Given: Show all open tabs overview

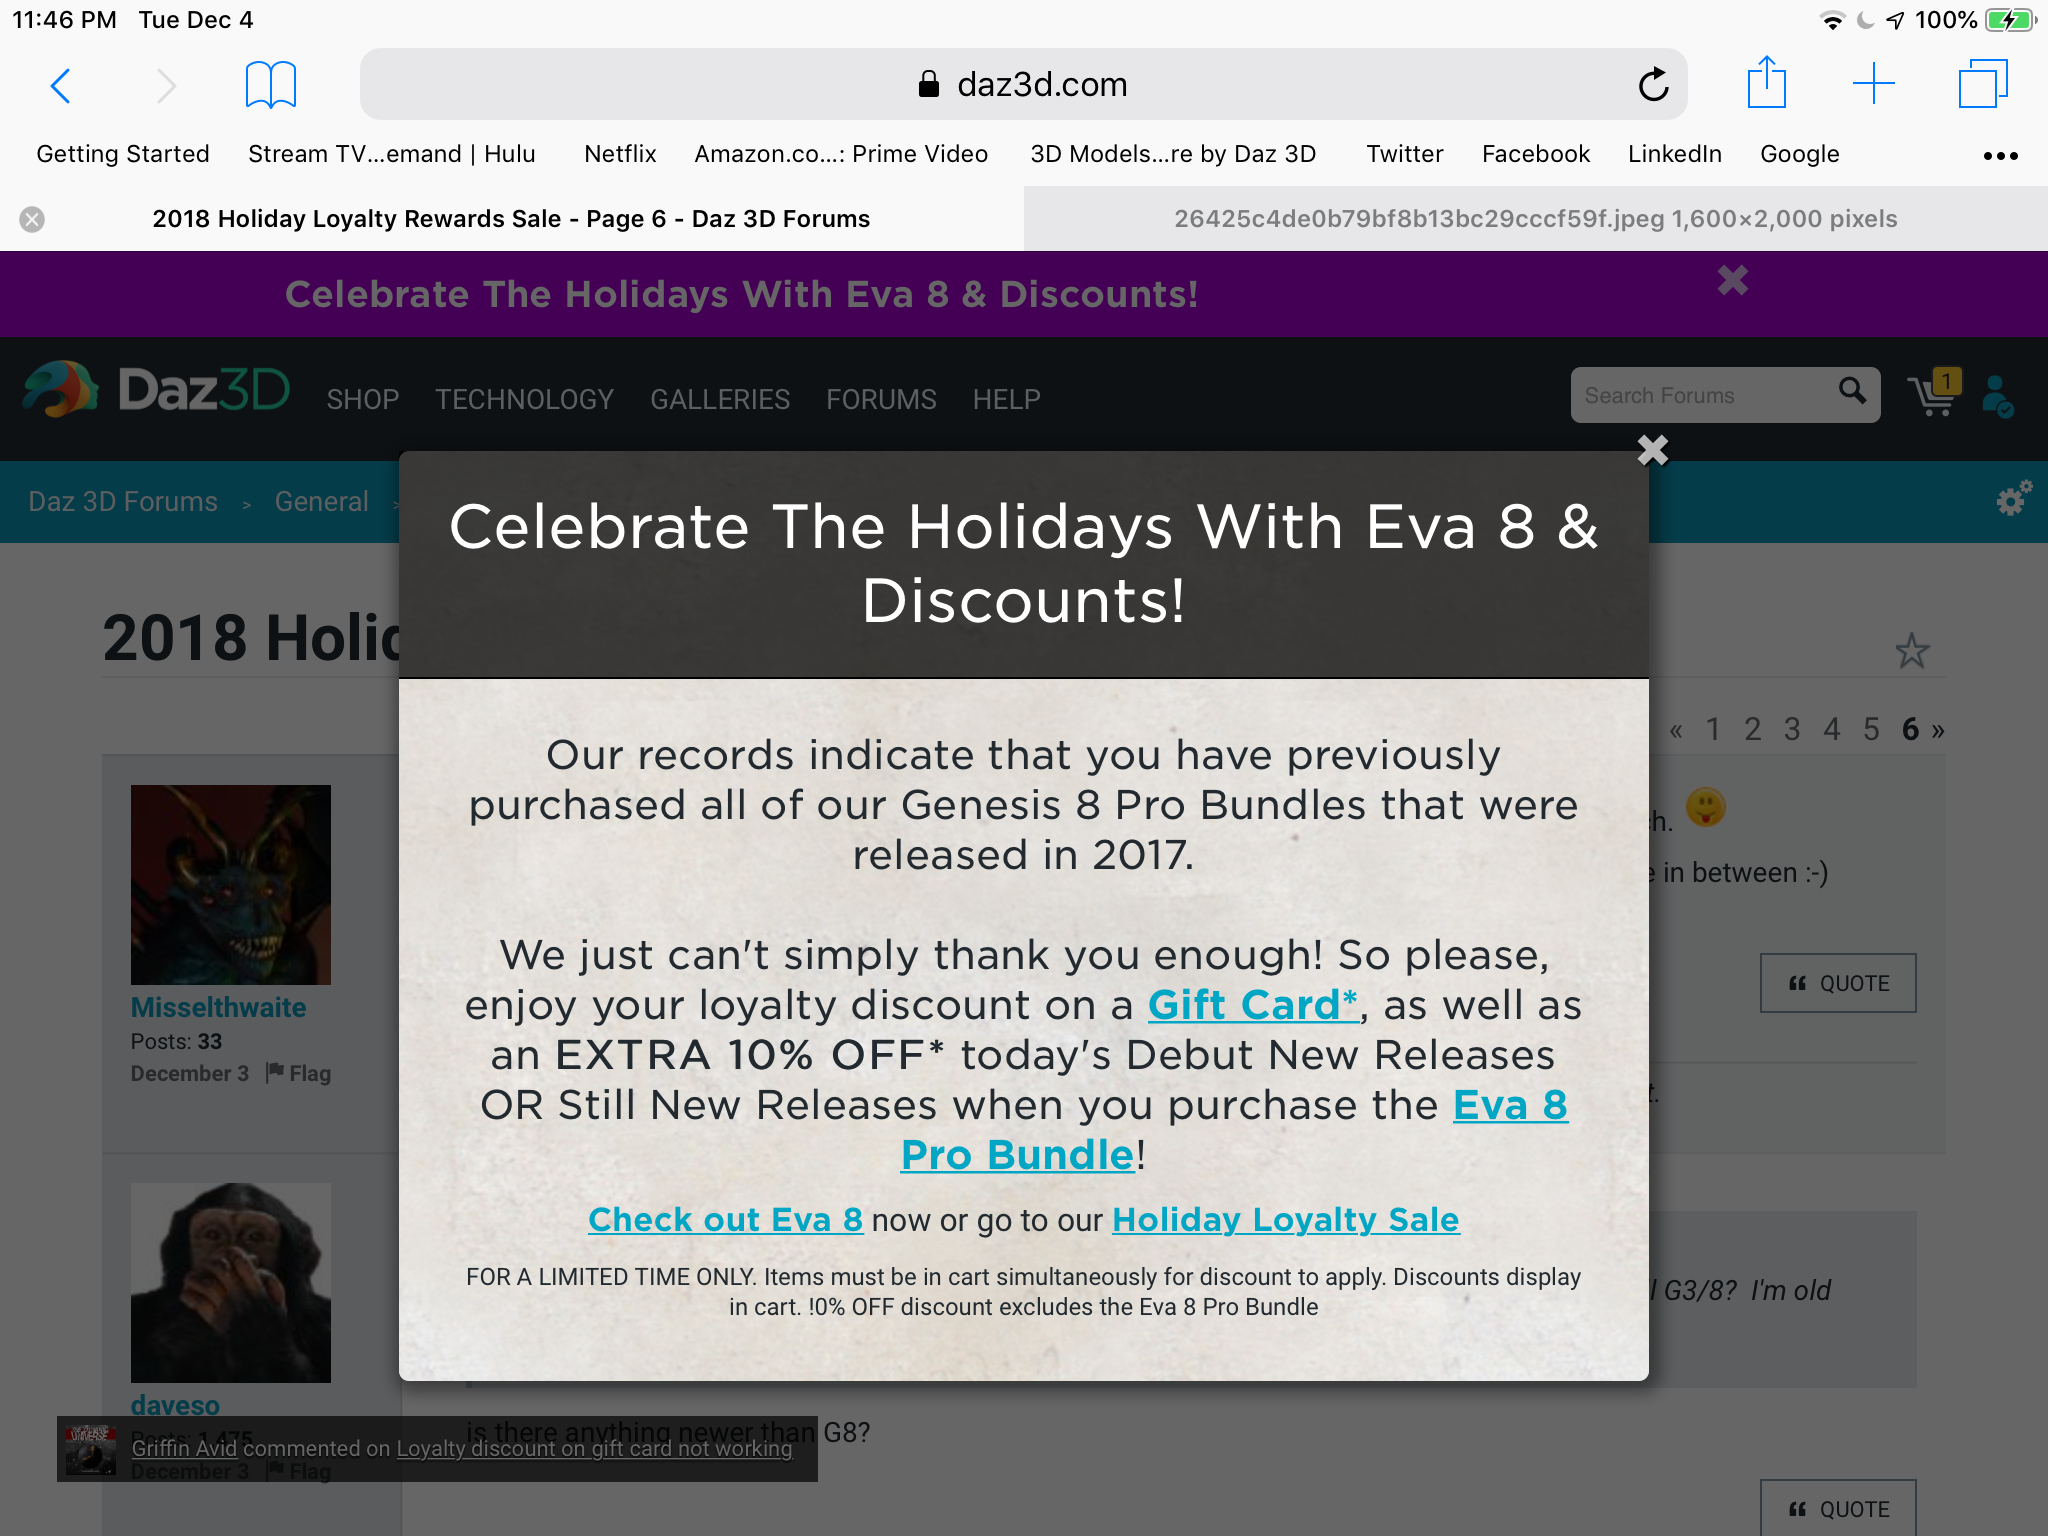Looking at the screenshot, I should [x=1983, y=84].
